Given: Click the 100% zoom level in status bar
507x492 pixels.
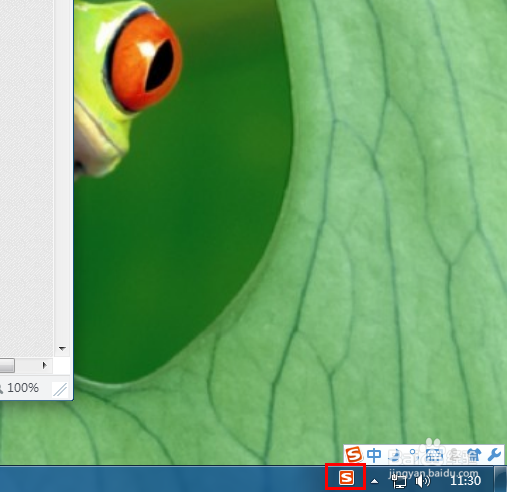Looking at the screenshot, I should 23,388.
